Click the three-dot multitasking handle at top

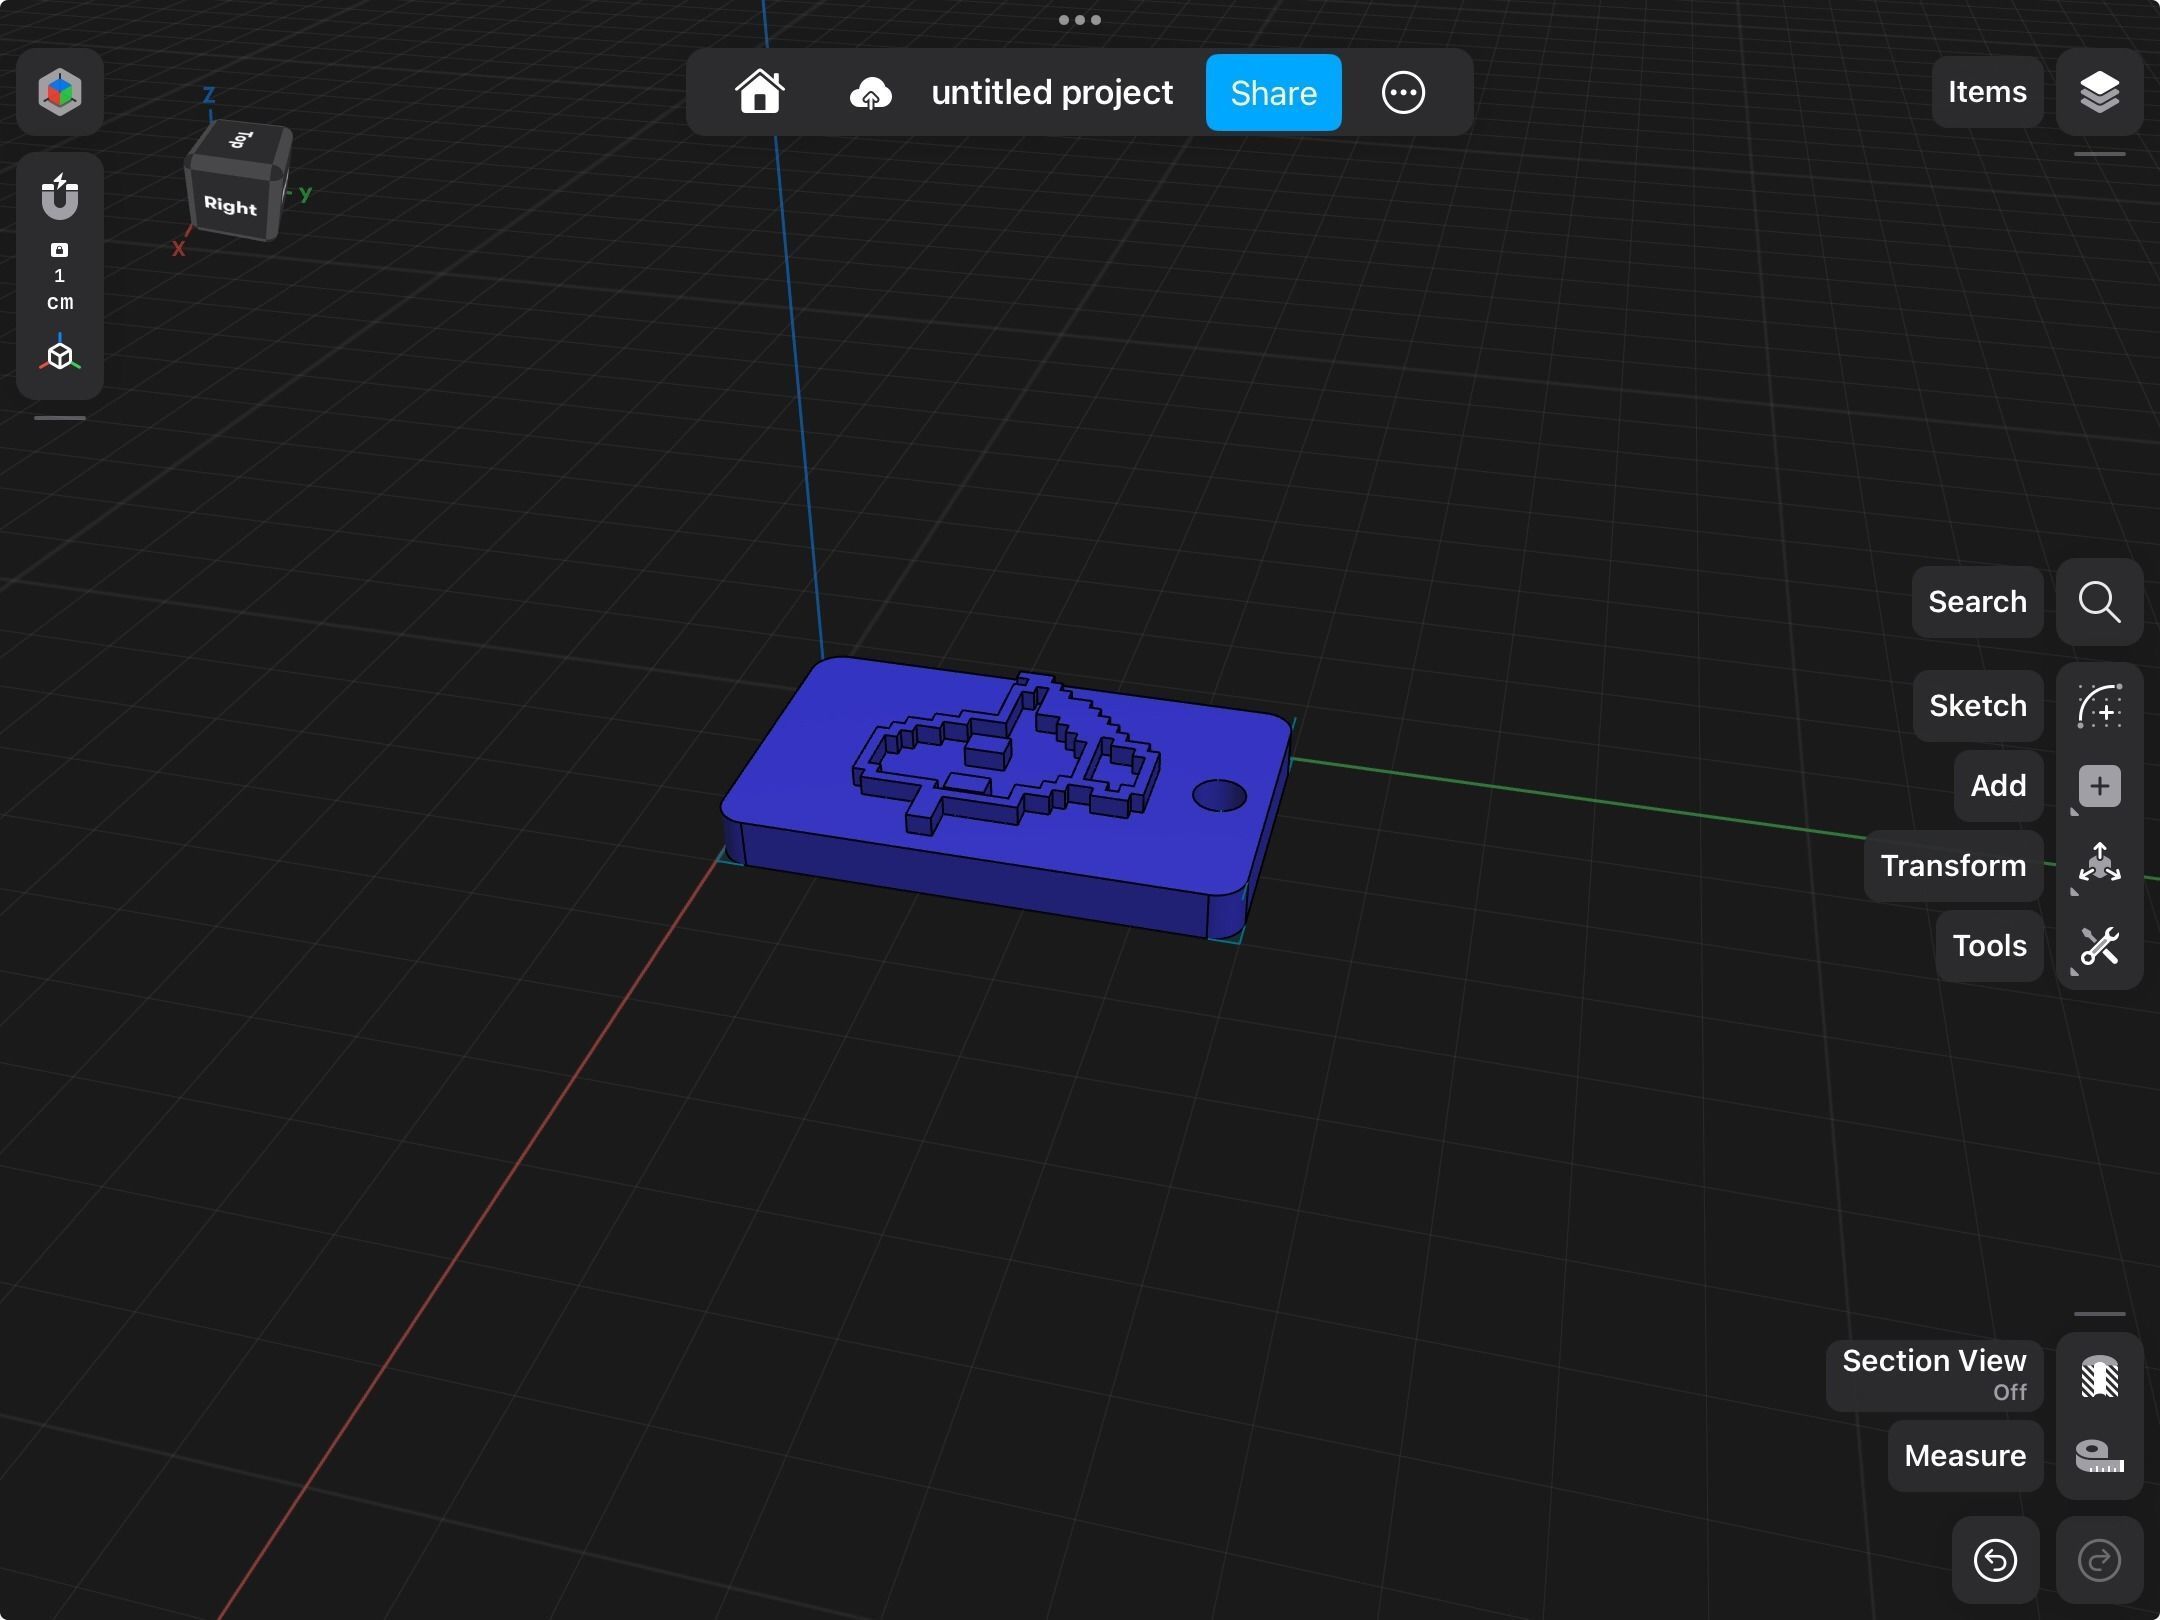(x=1080, y=20)
